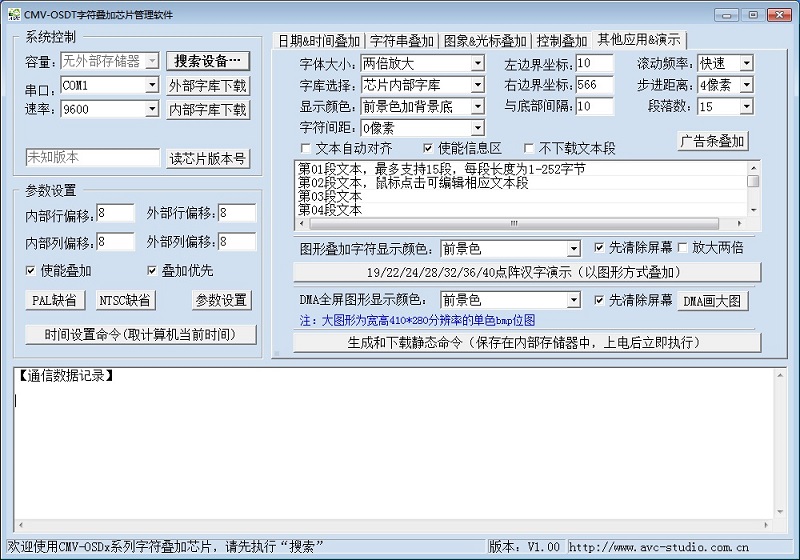Screen dimensions: 800x560
Task: Expand the 滚动频率 dropdown
Action: point(745,64)
